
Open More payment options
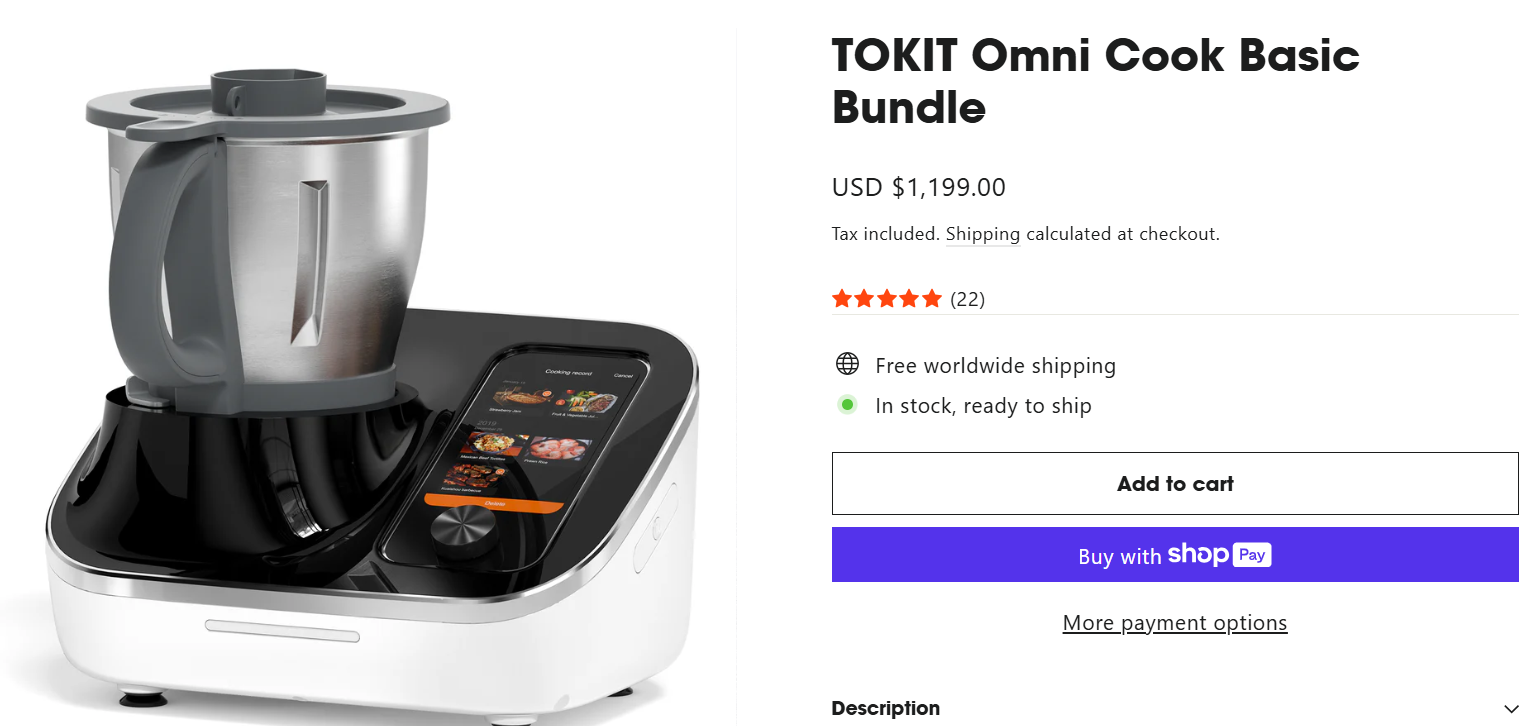click(x=1175, y=623)
